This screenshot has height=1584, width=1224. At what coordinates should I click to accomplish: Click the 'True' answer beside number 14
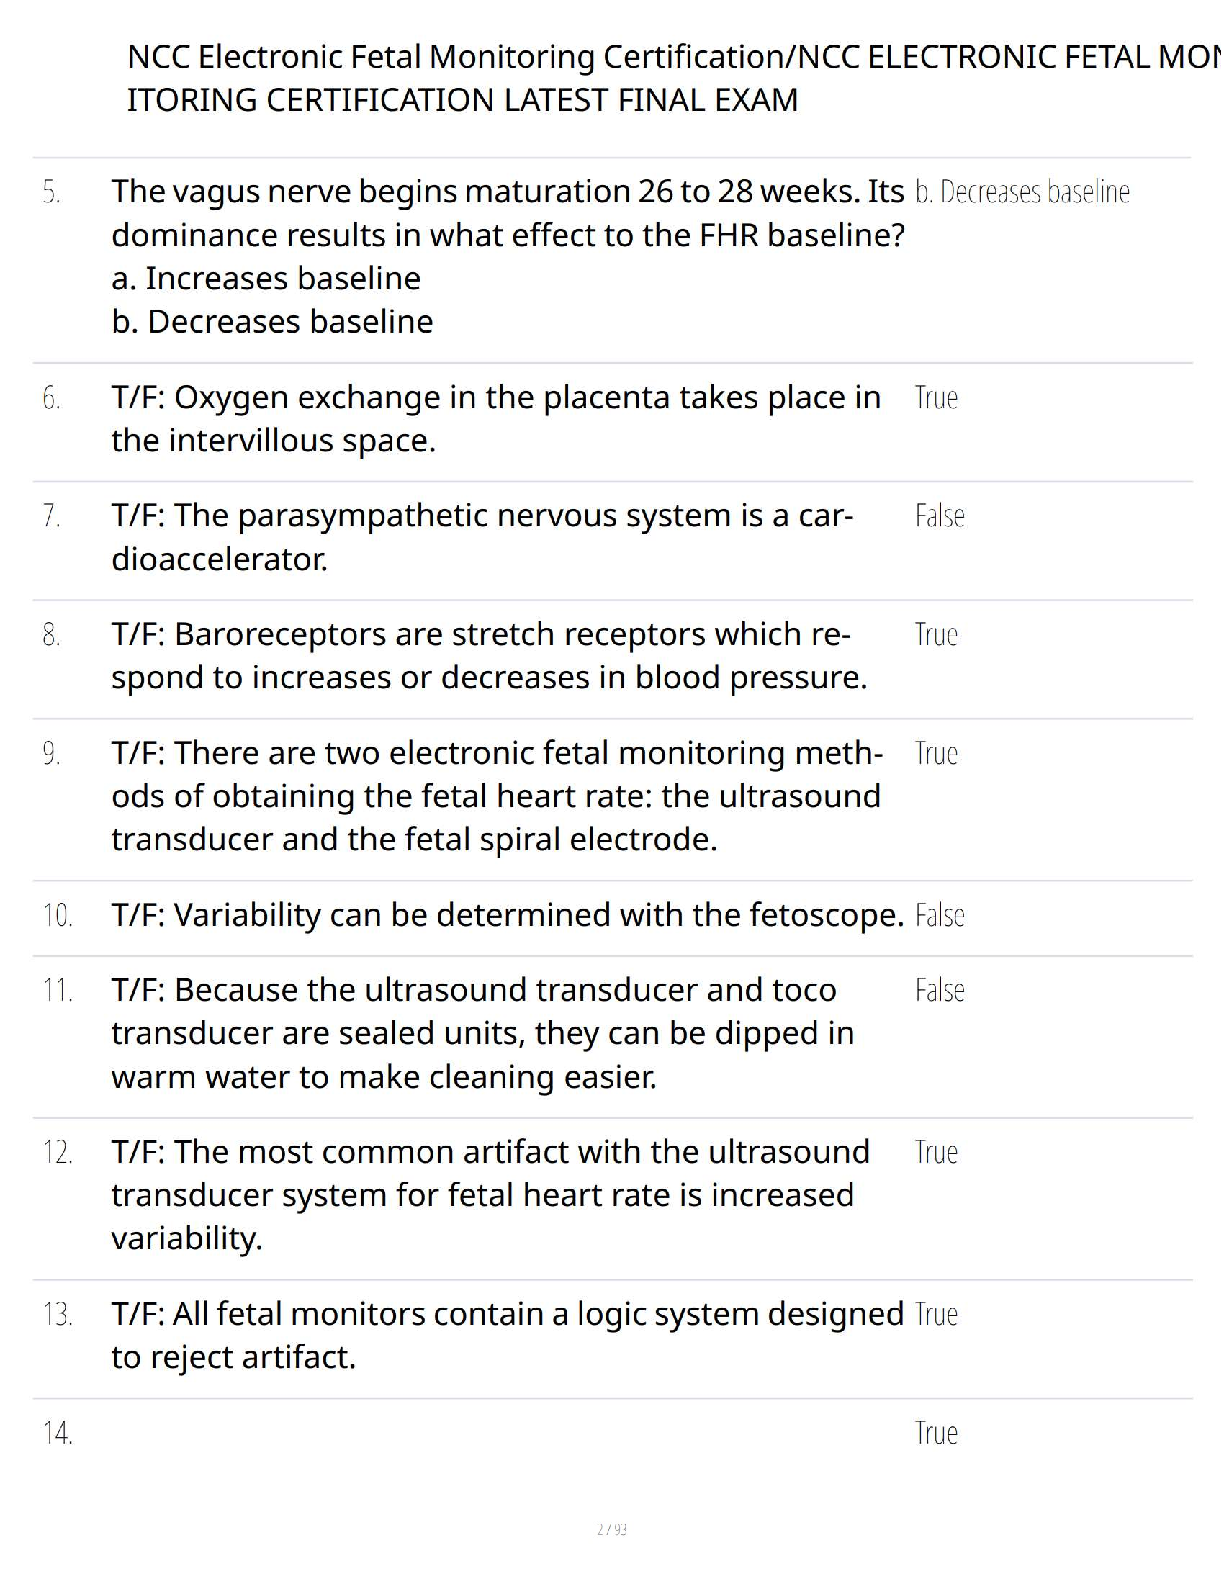click(936, 1433)
